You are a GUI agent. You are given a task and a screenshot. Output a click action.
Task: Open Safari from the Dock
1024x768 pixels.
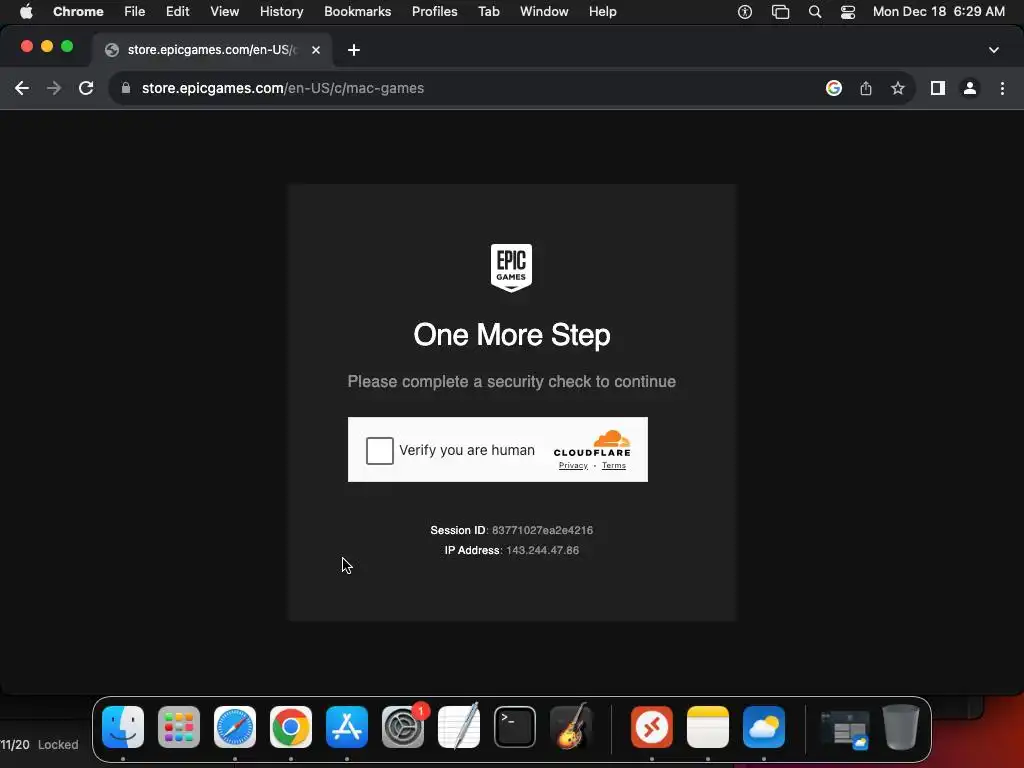(235, 727)
